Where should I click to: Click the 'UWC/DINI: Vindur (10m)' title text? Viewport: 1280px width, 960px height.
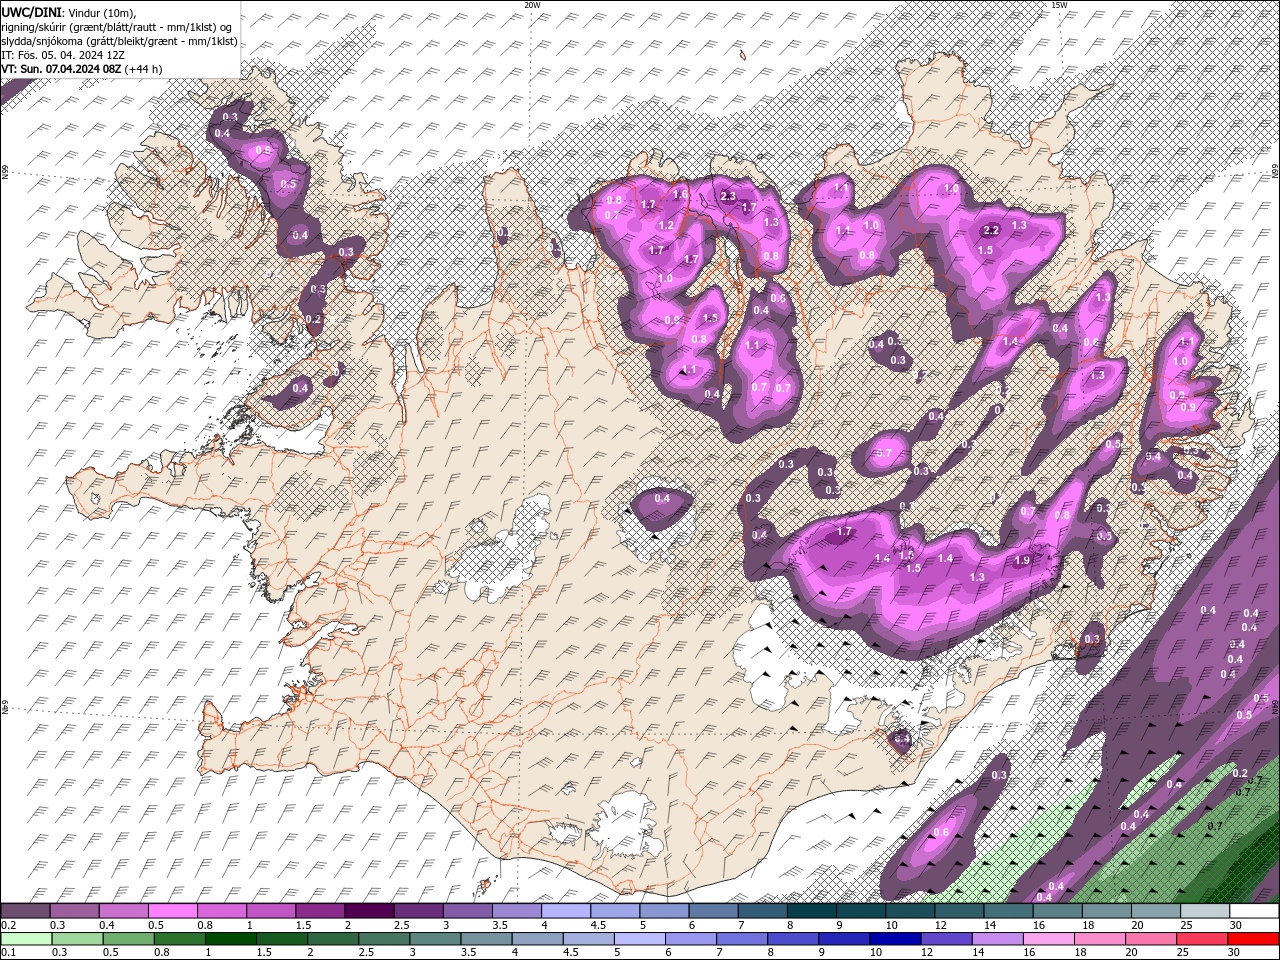click(67, 12)
